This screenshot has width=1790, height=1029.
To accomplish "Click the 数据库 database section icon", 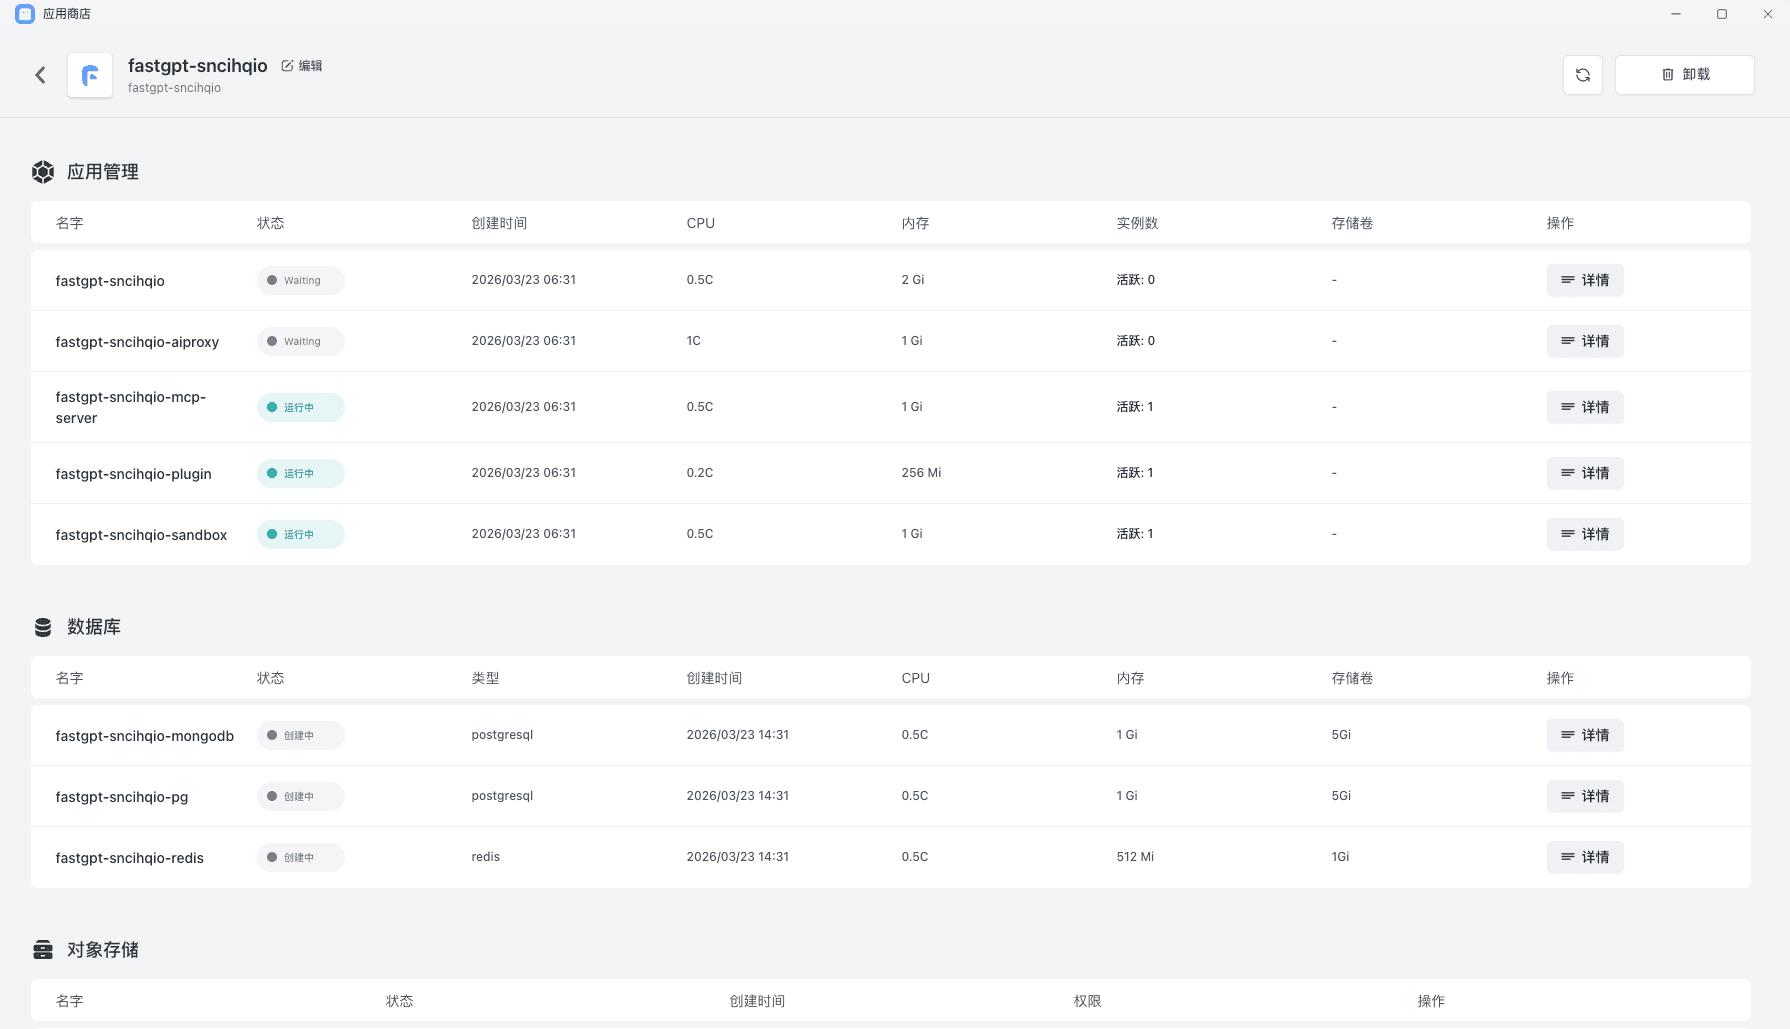I will (43, 627).
